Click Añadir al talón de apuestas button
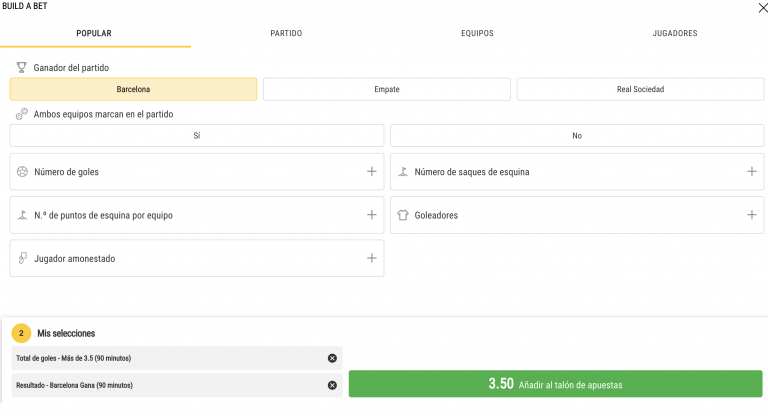 555,384
